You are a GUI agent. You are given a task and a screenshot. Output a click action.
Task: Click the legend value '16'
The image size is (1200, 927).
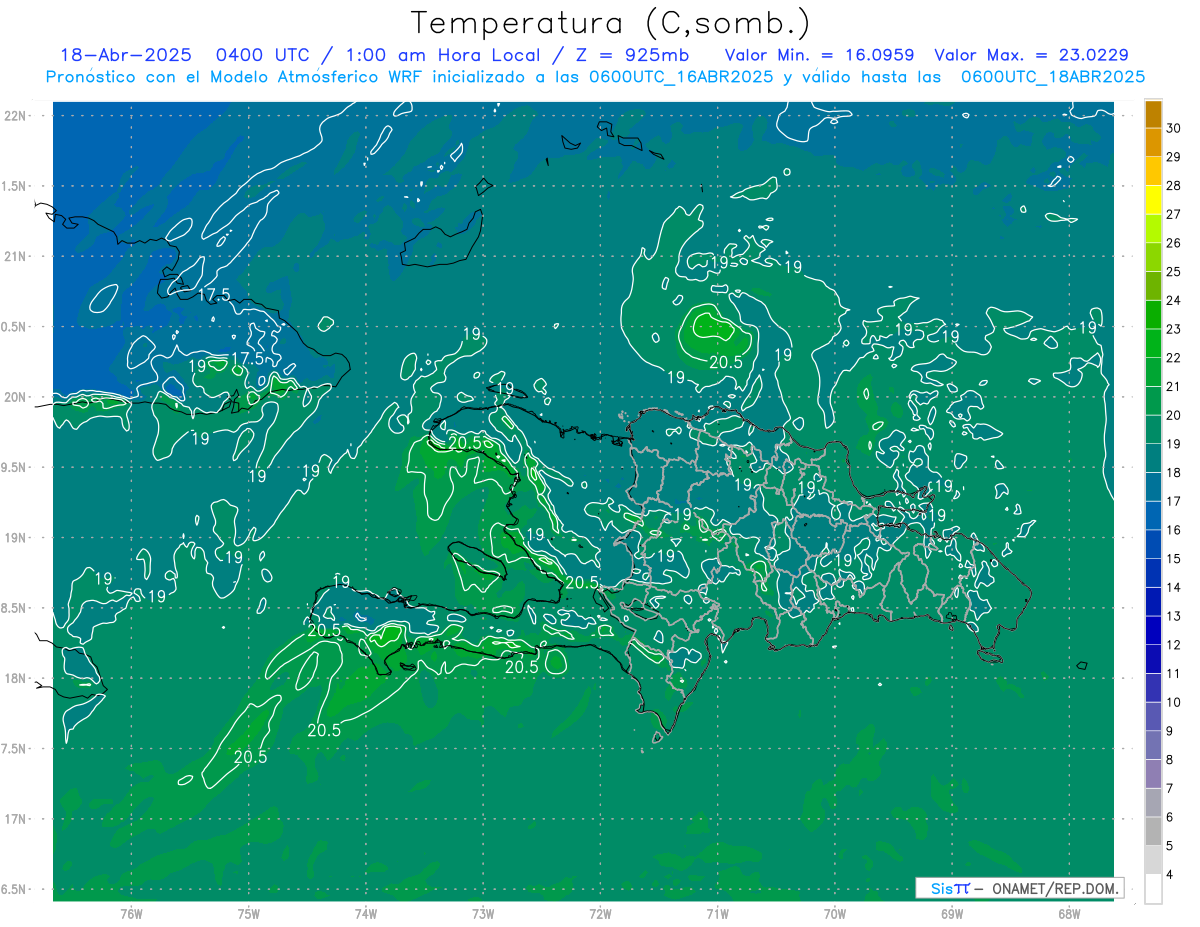(x=1174, y=530)
